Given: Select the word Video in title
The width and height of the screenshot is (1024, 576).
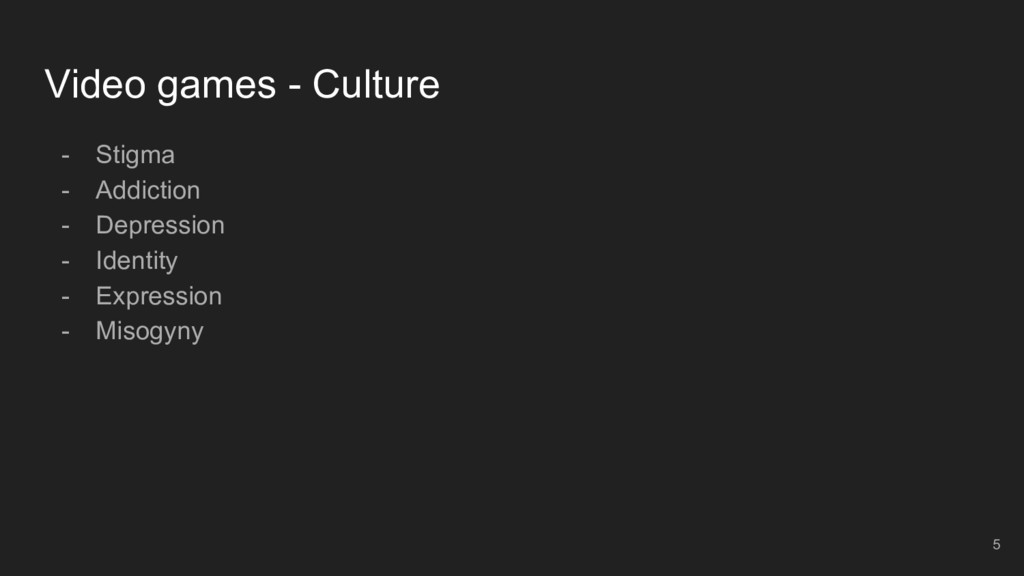Looking at the screenshot, I should 95,84.
